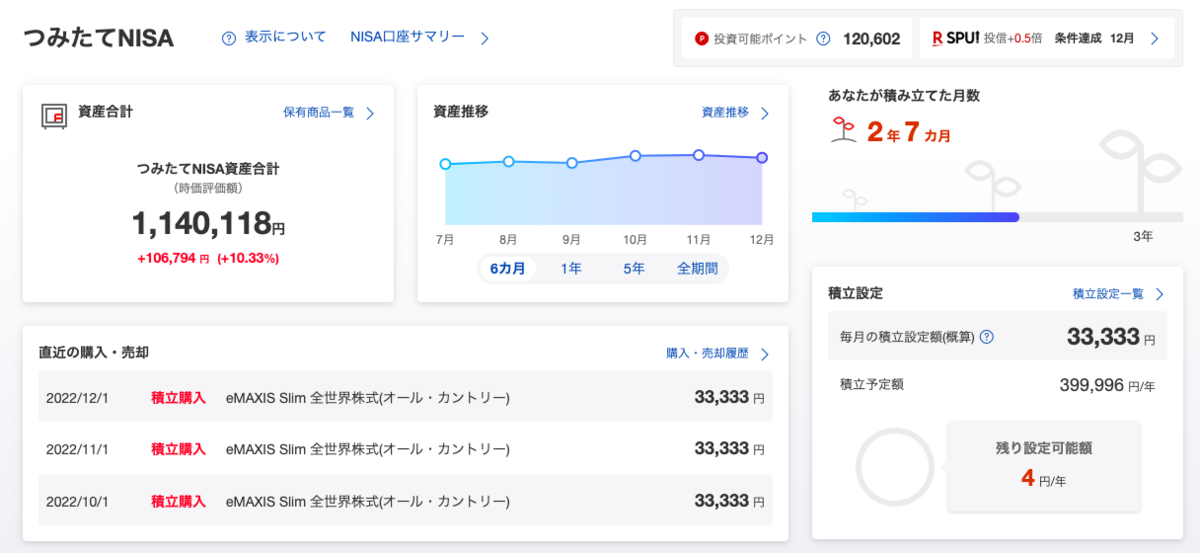Click the 12月 data point on chart
Screen dimensions: 1200x553
[762, 158]
